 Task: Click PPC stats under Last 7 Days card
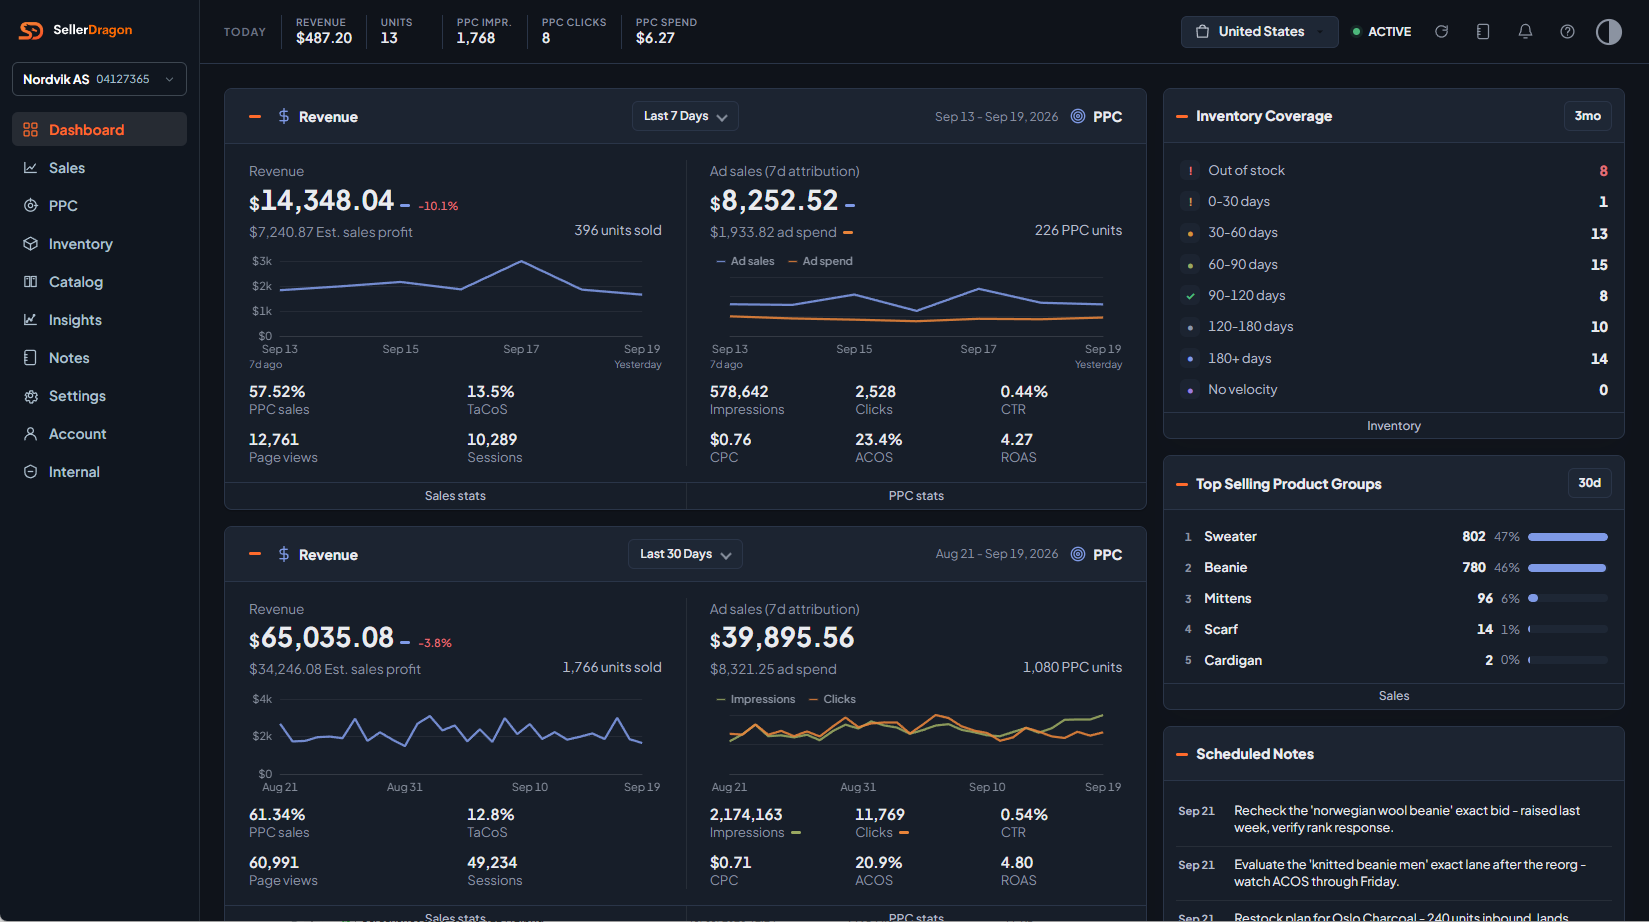click(916, 496)
